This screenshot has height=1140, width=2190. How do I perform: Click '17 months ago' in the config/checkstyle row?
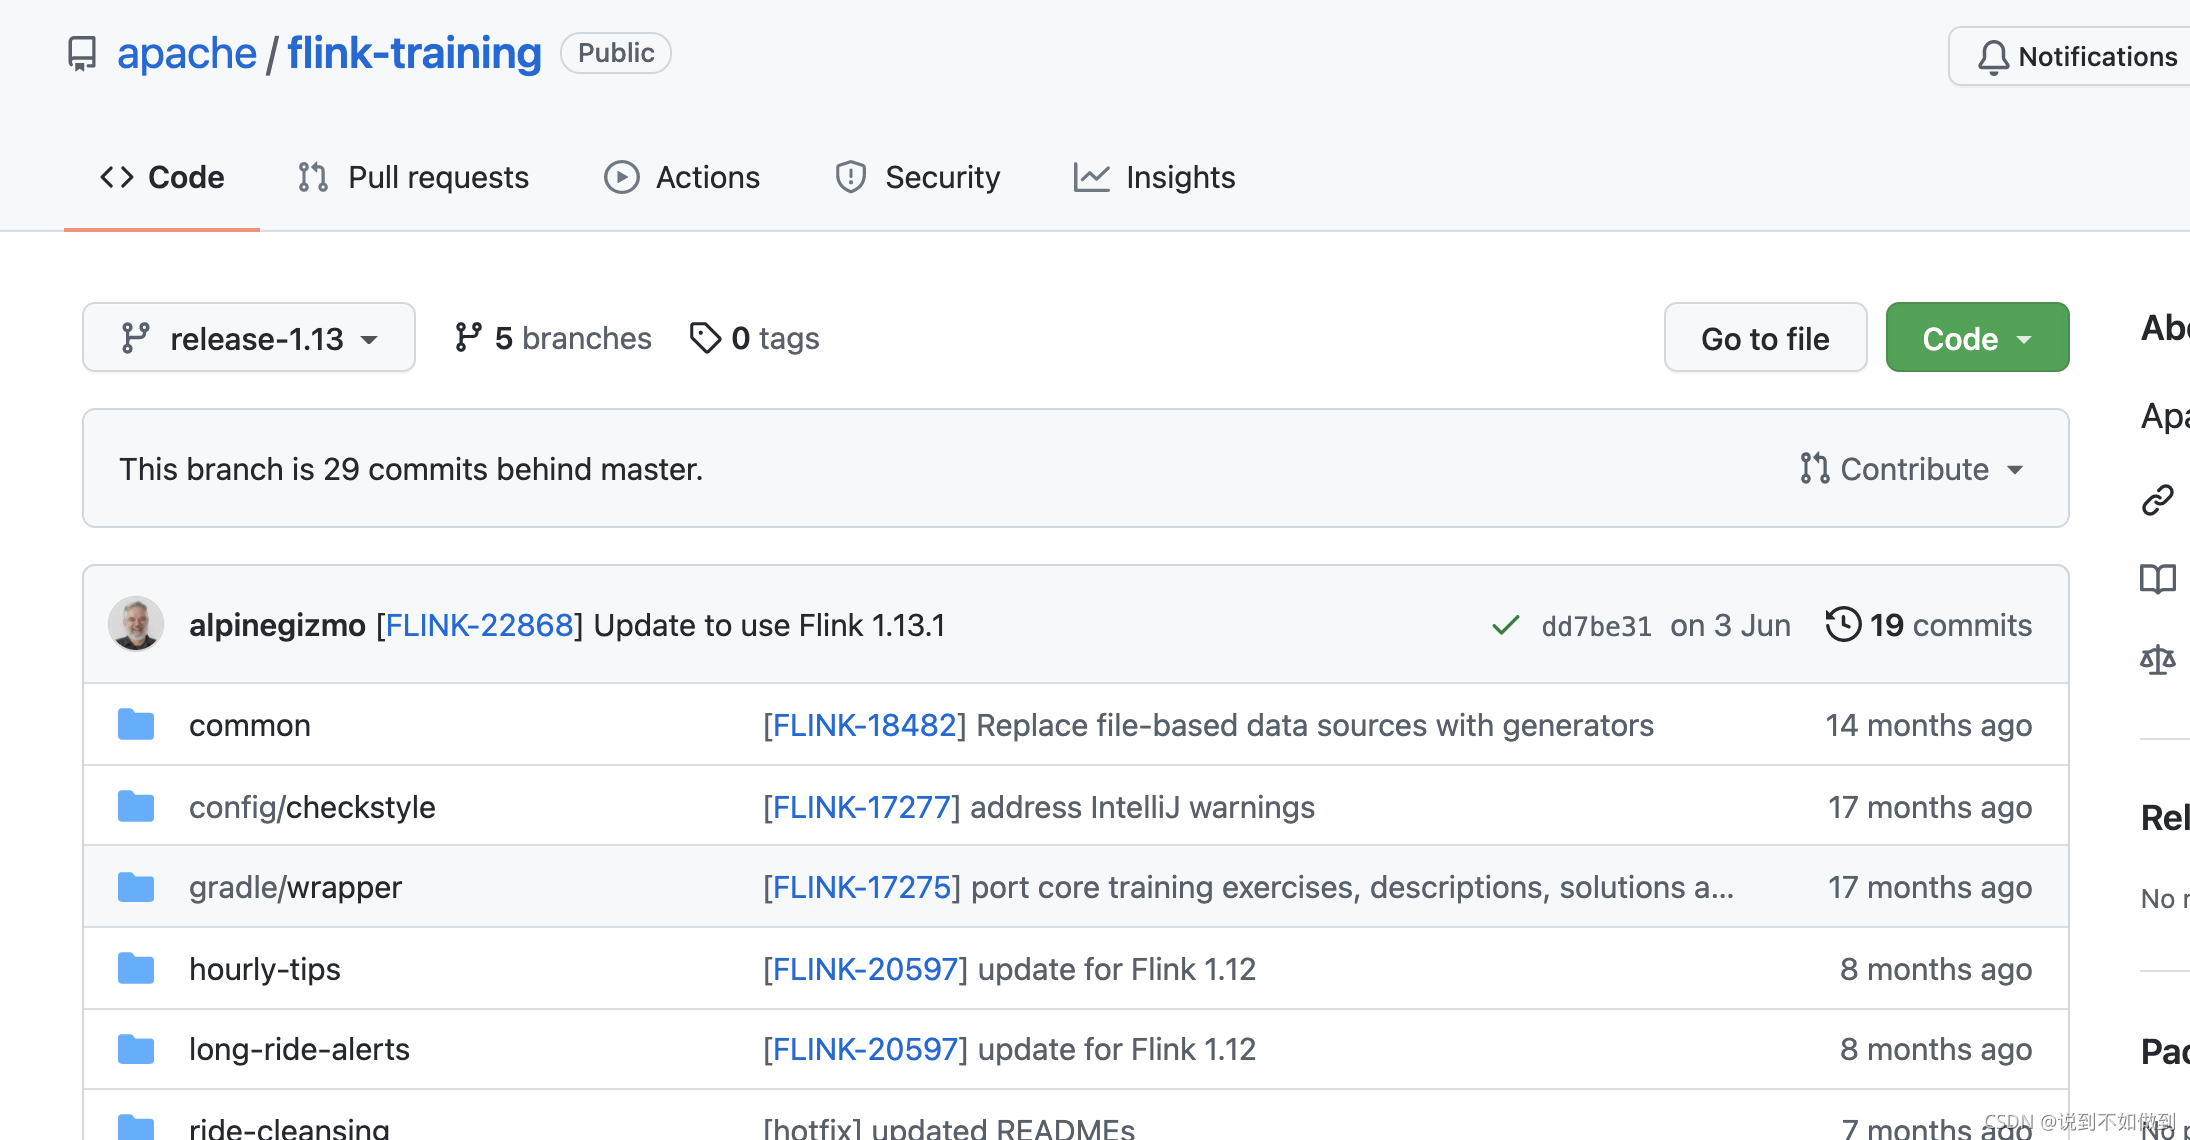(1930, 807)
